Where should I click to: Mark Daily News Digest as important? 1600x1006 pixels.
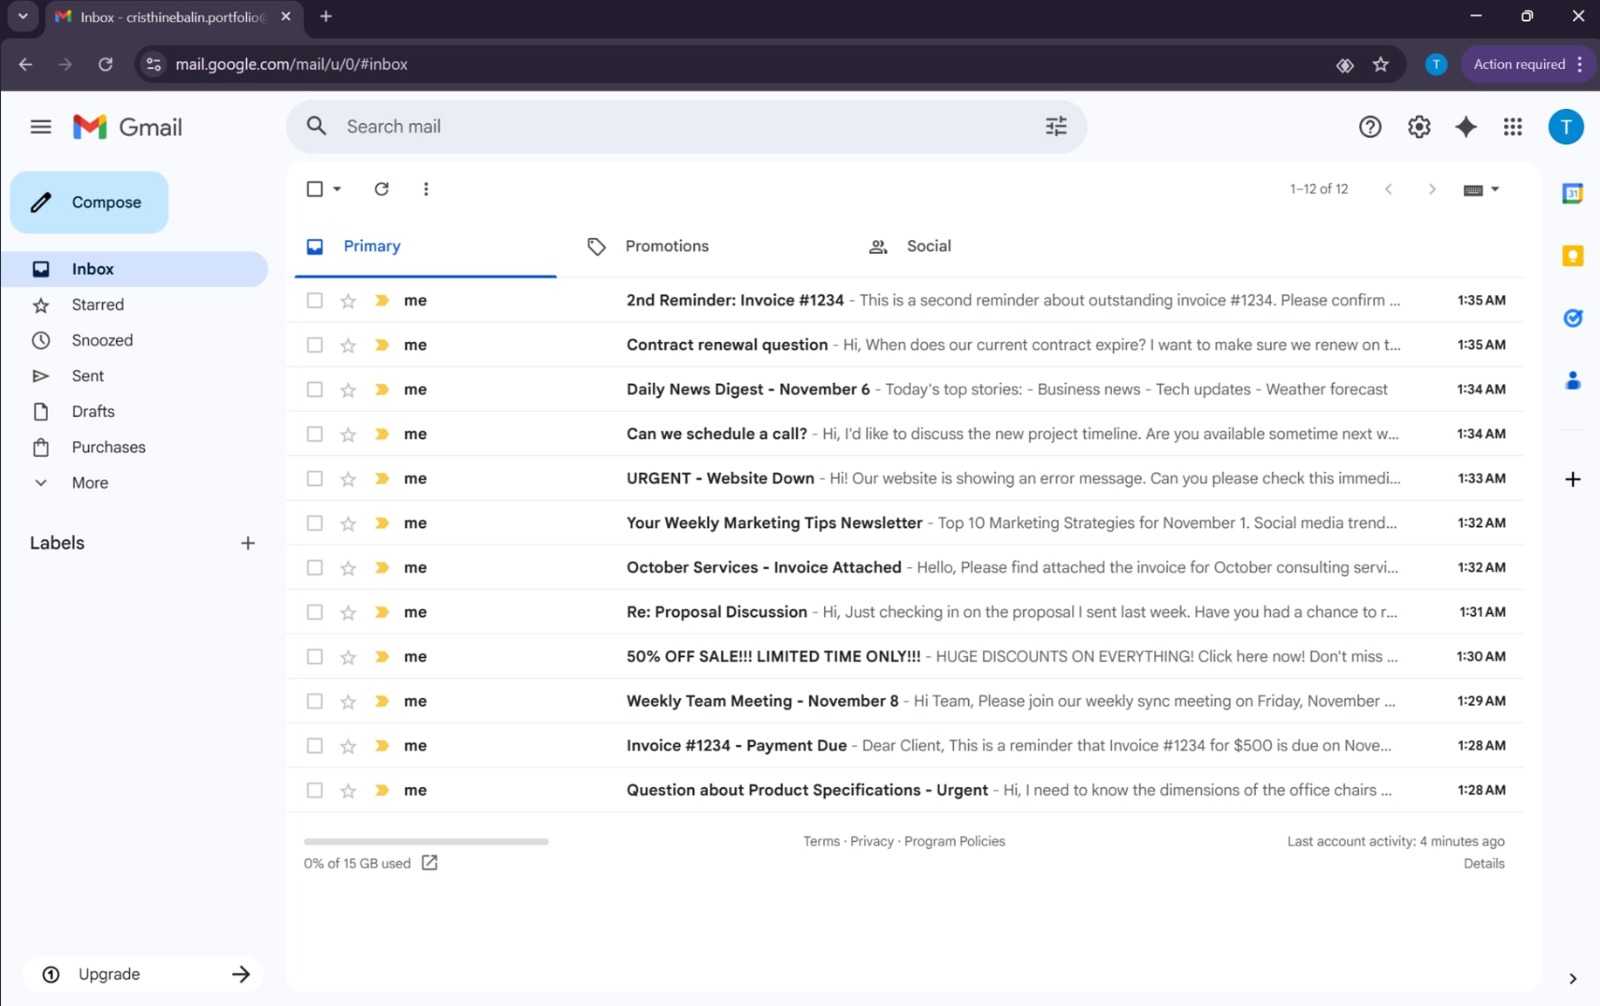[382, 389]
